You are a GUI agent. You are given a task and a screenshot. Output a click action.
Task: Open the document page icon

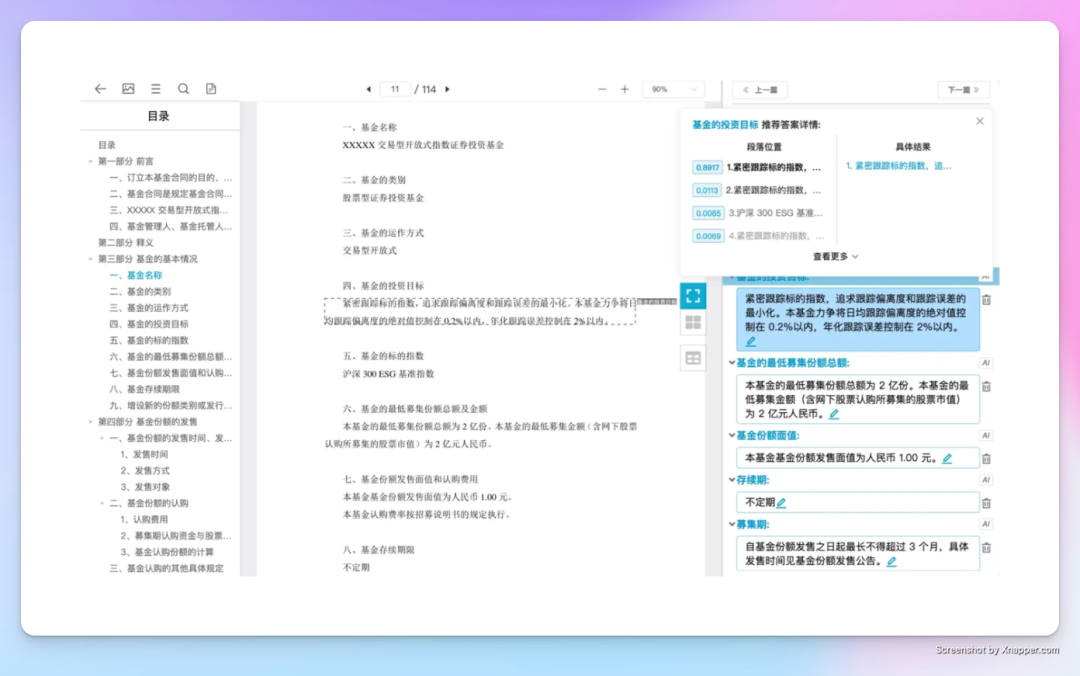click(211, 89)
